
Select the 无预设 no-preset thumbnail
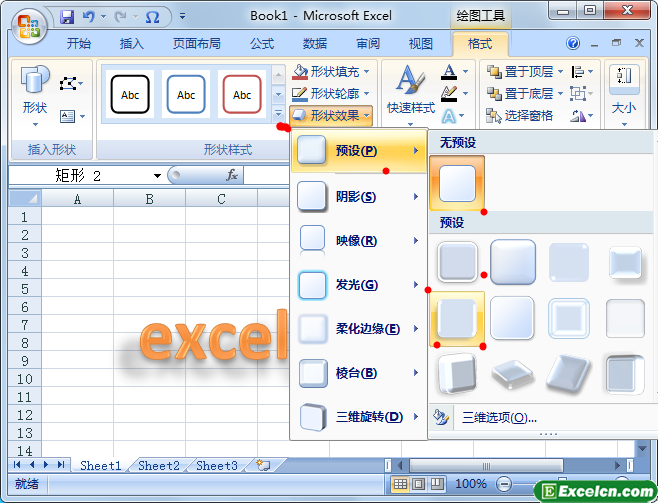tap(457, 183)
